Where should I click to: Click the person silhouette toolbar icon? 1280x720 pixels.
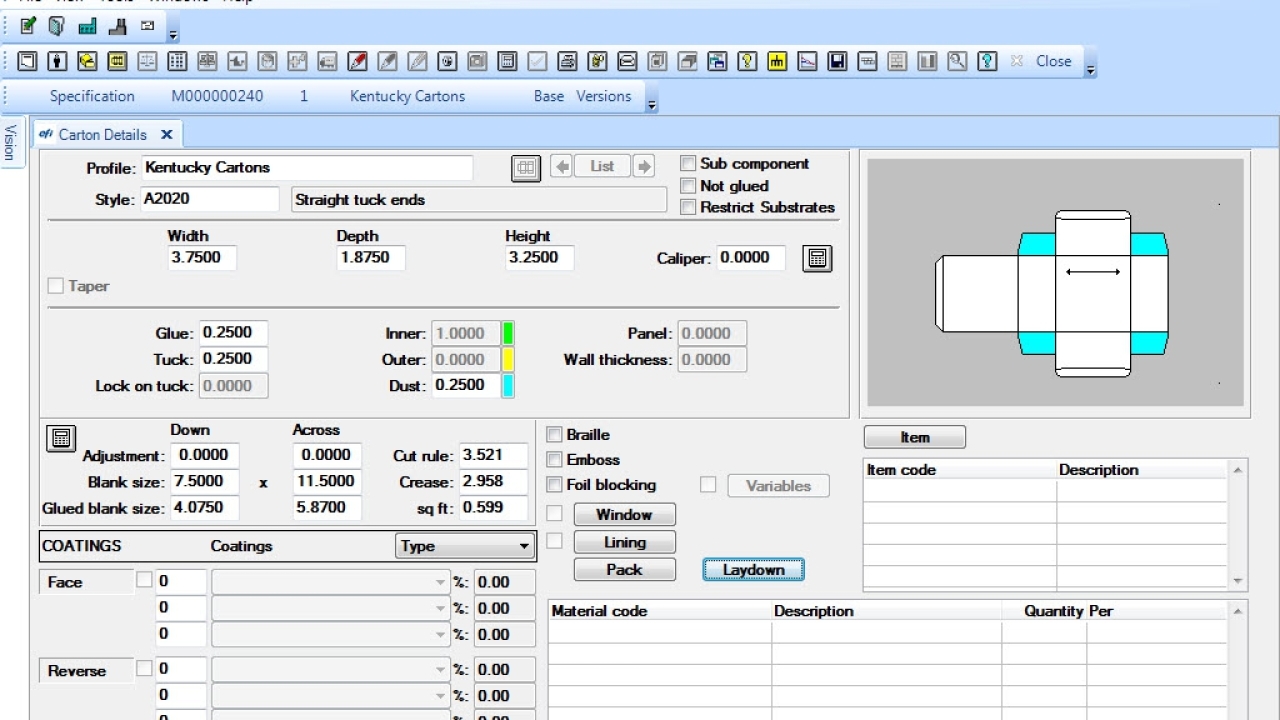tap(57, 61)
